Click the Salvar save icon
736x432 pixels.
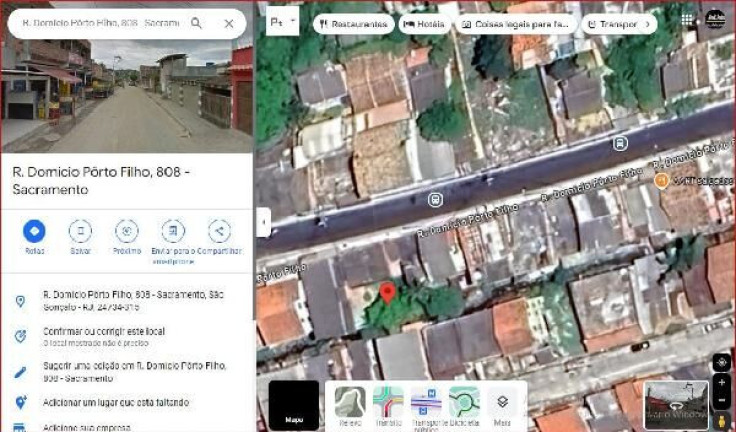point(80,231)
